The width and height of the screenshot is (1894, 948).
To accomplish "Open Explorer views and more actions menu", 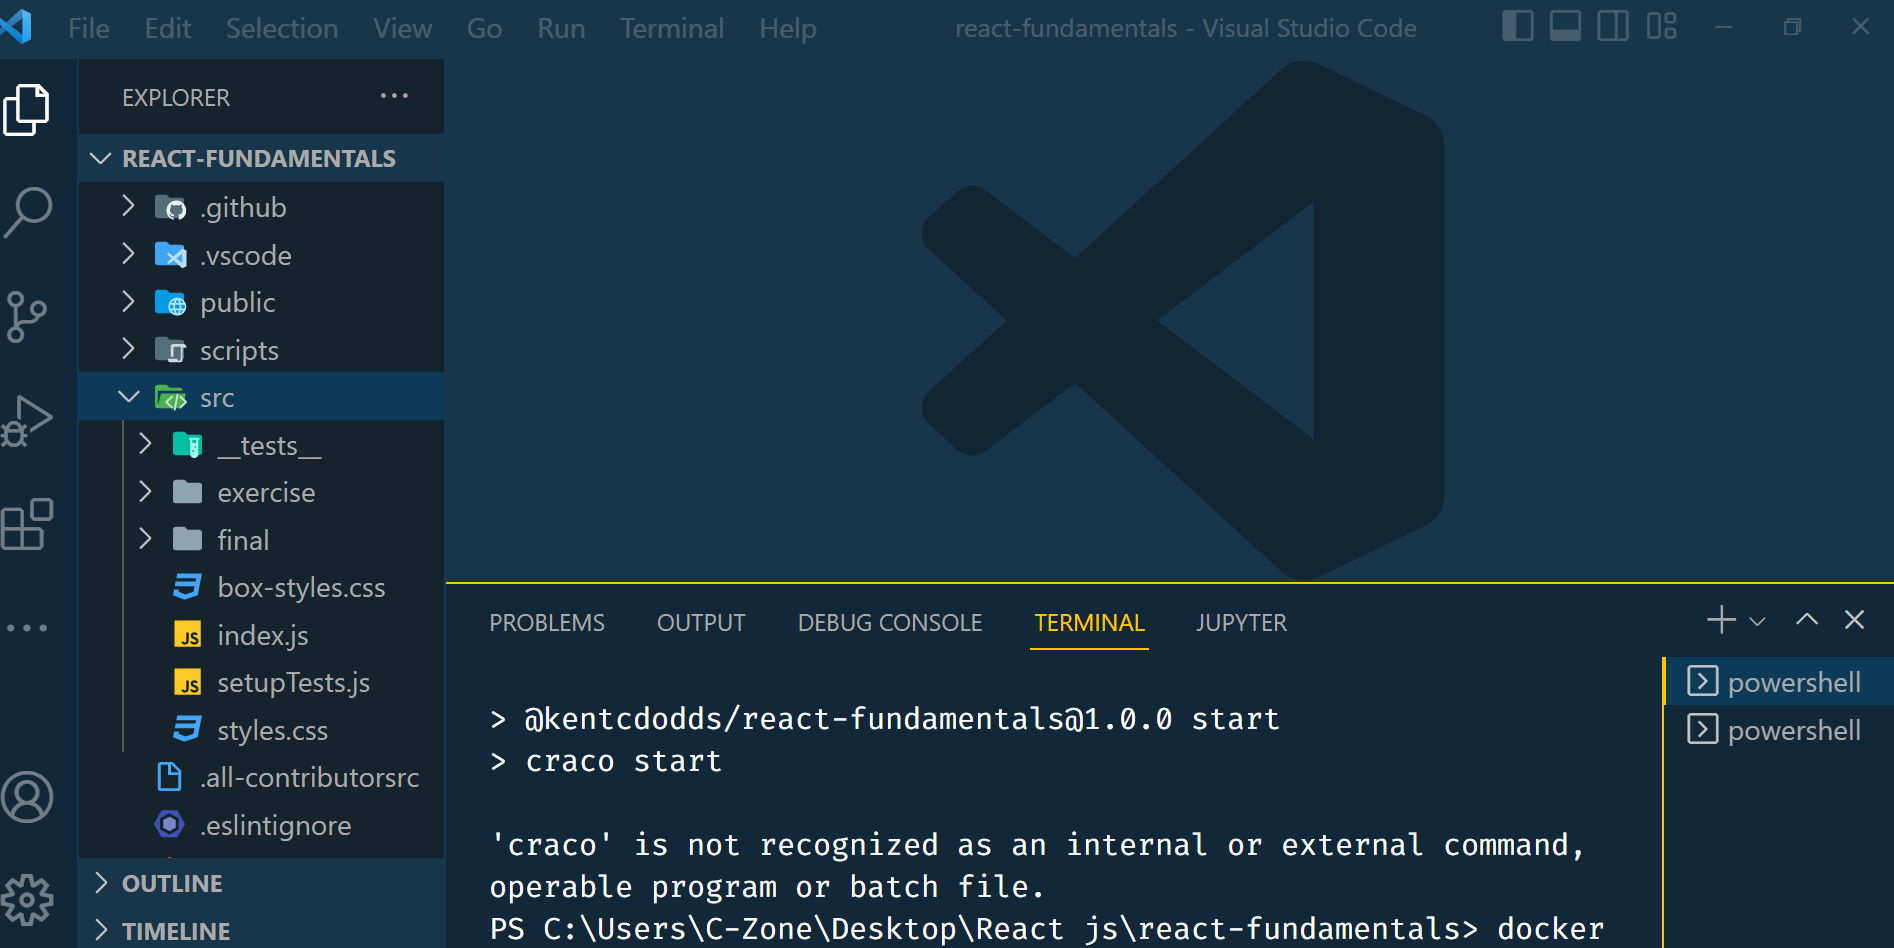I will pyautogui.click(x=394, y=96).
